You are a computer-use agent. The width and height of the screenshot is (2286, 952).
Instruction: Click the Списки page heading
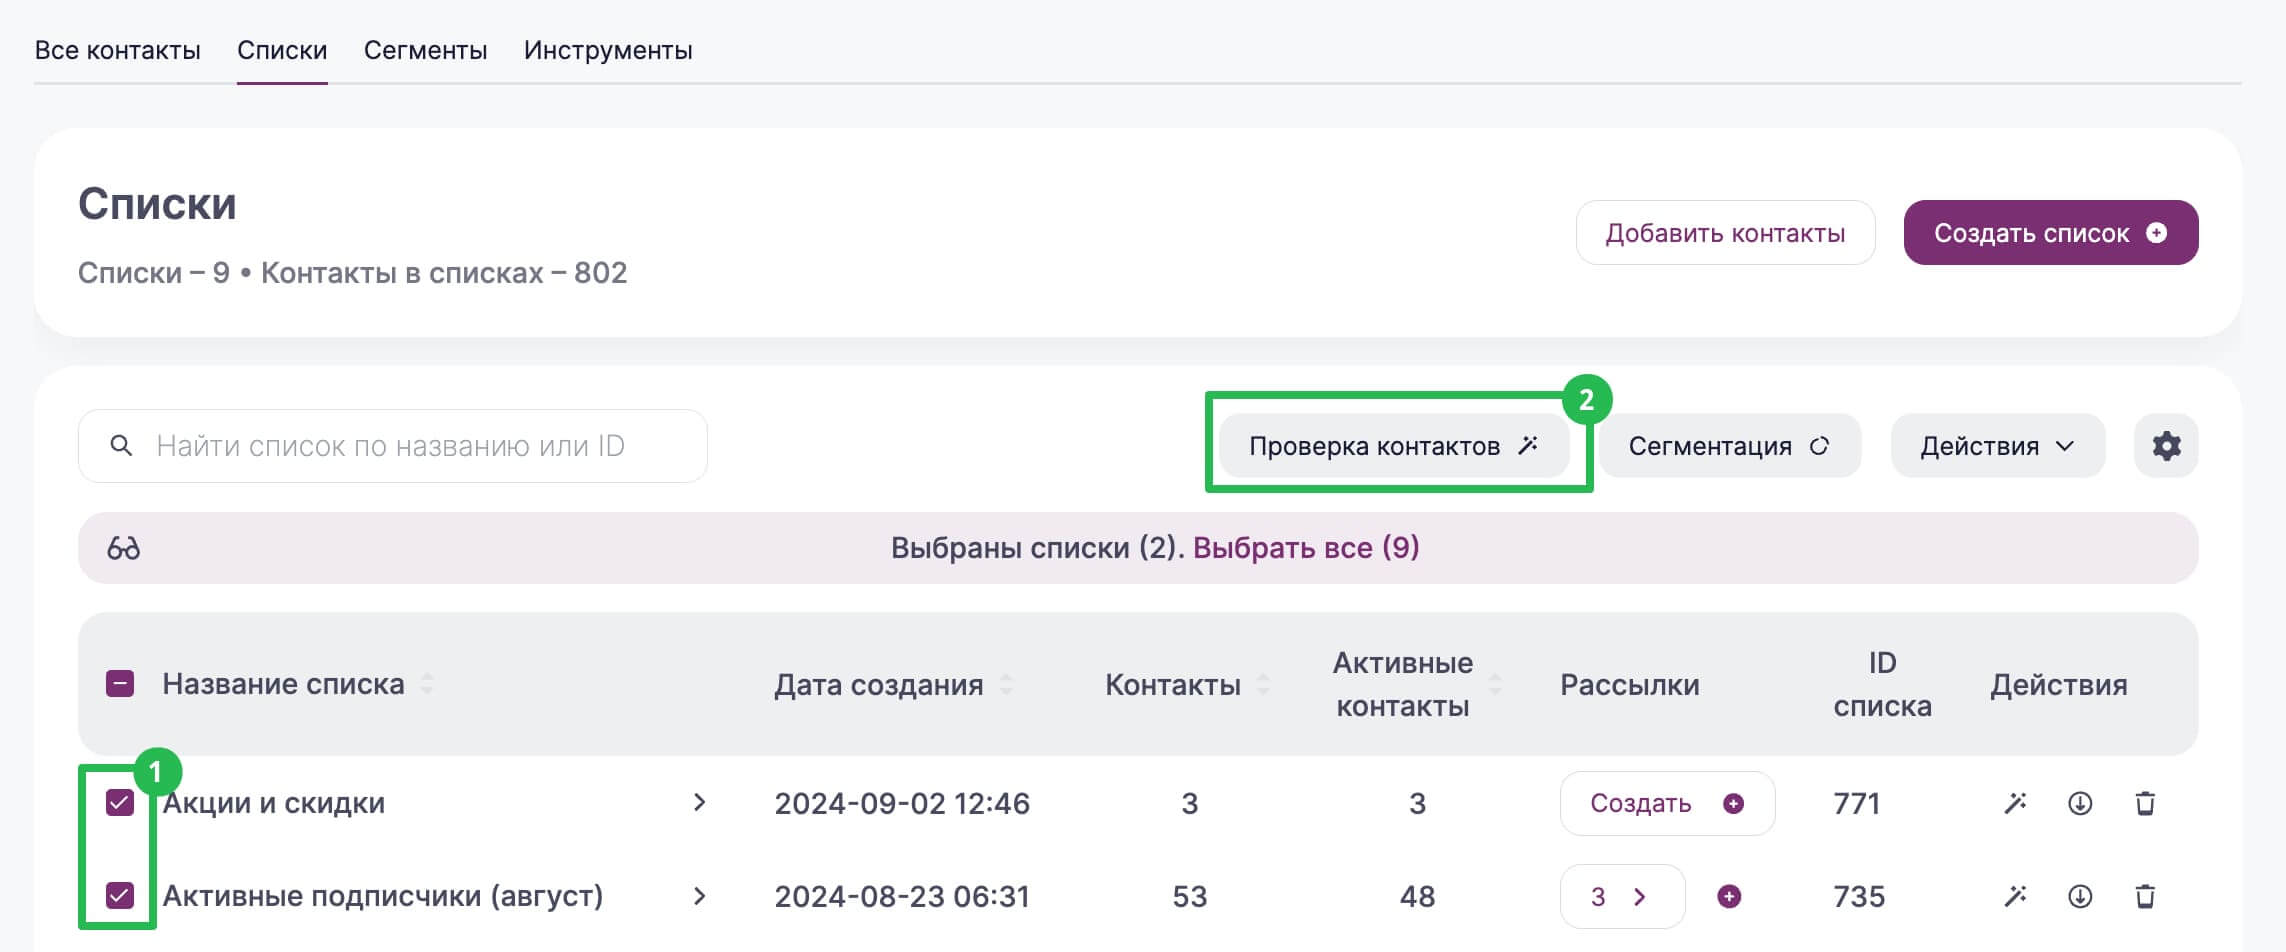157,204
